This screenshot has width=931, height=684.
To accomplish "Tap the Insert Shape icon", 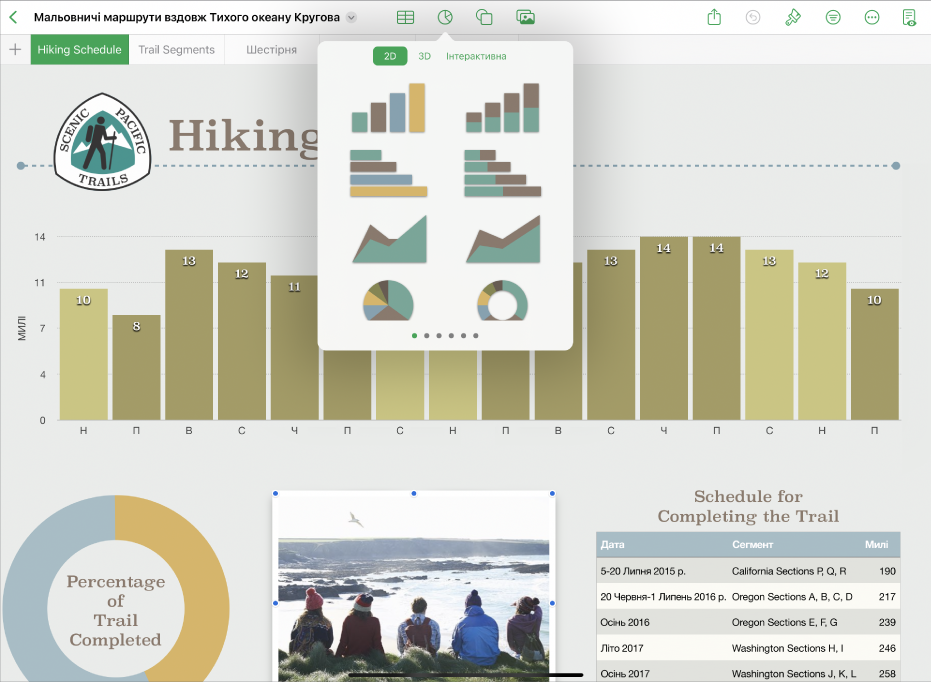I will tap(484, 17).
